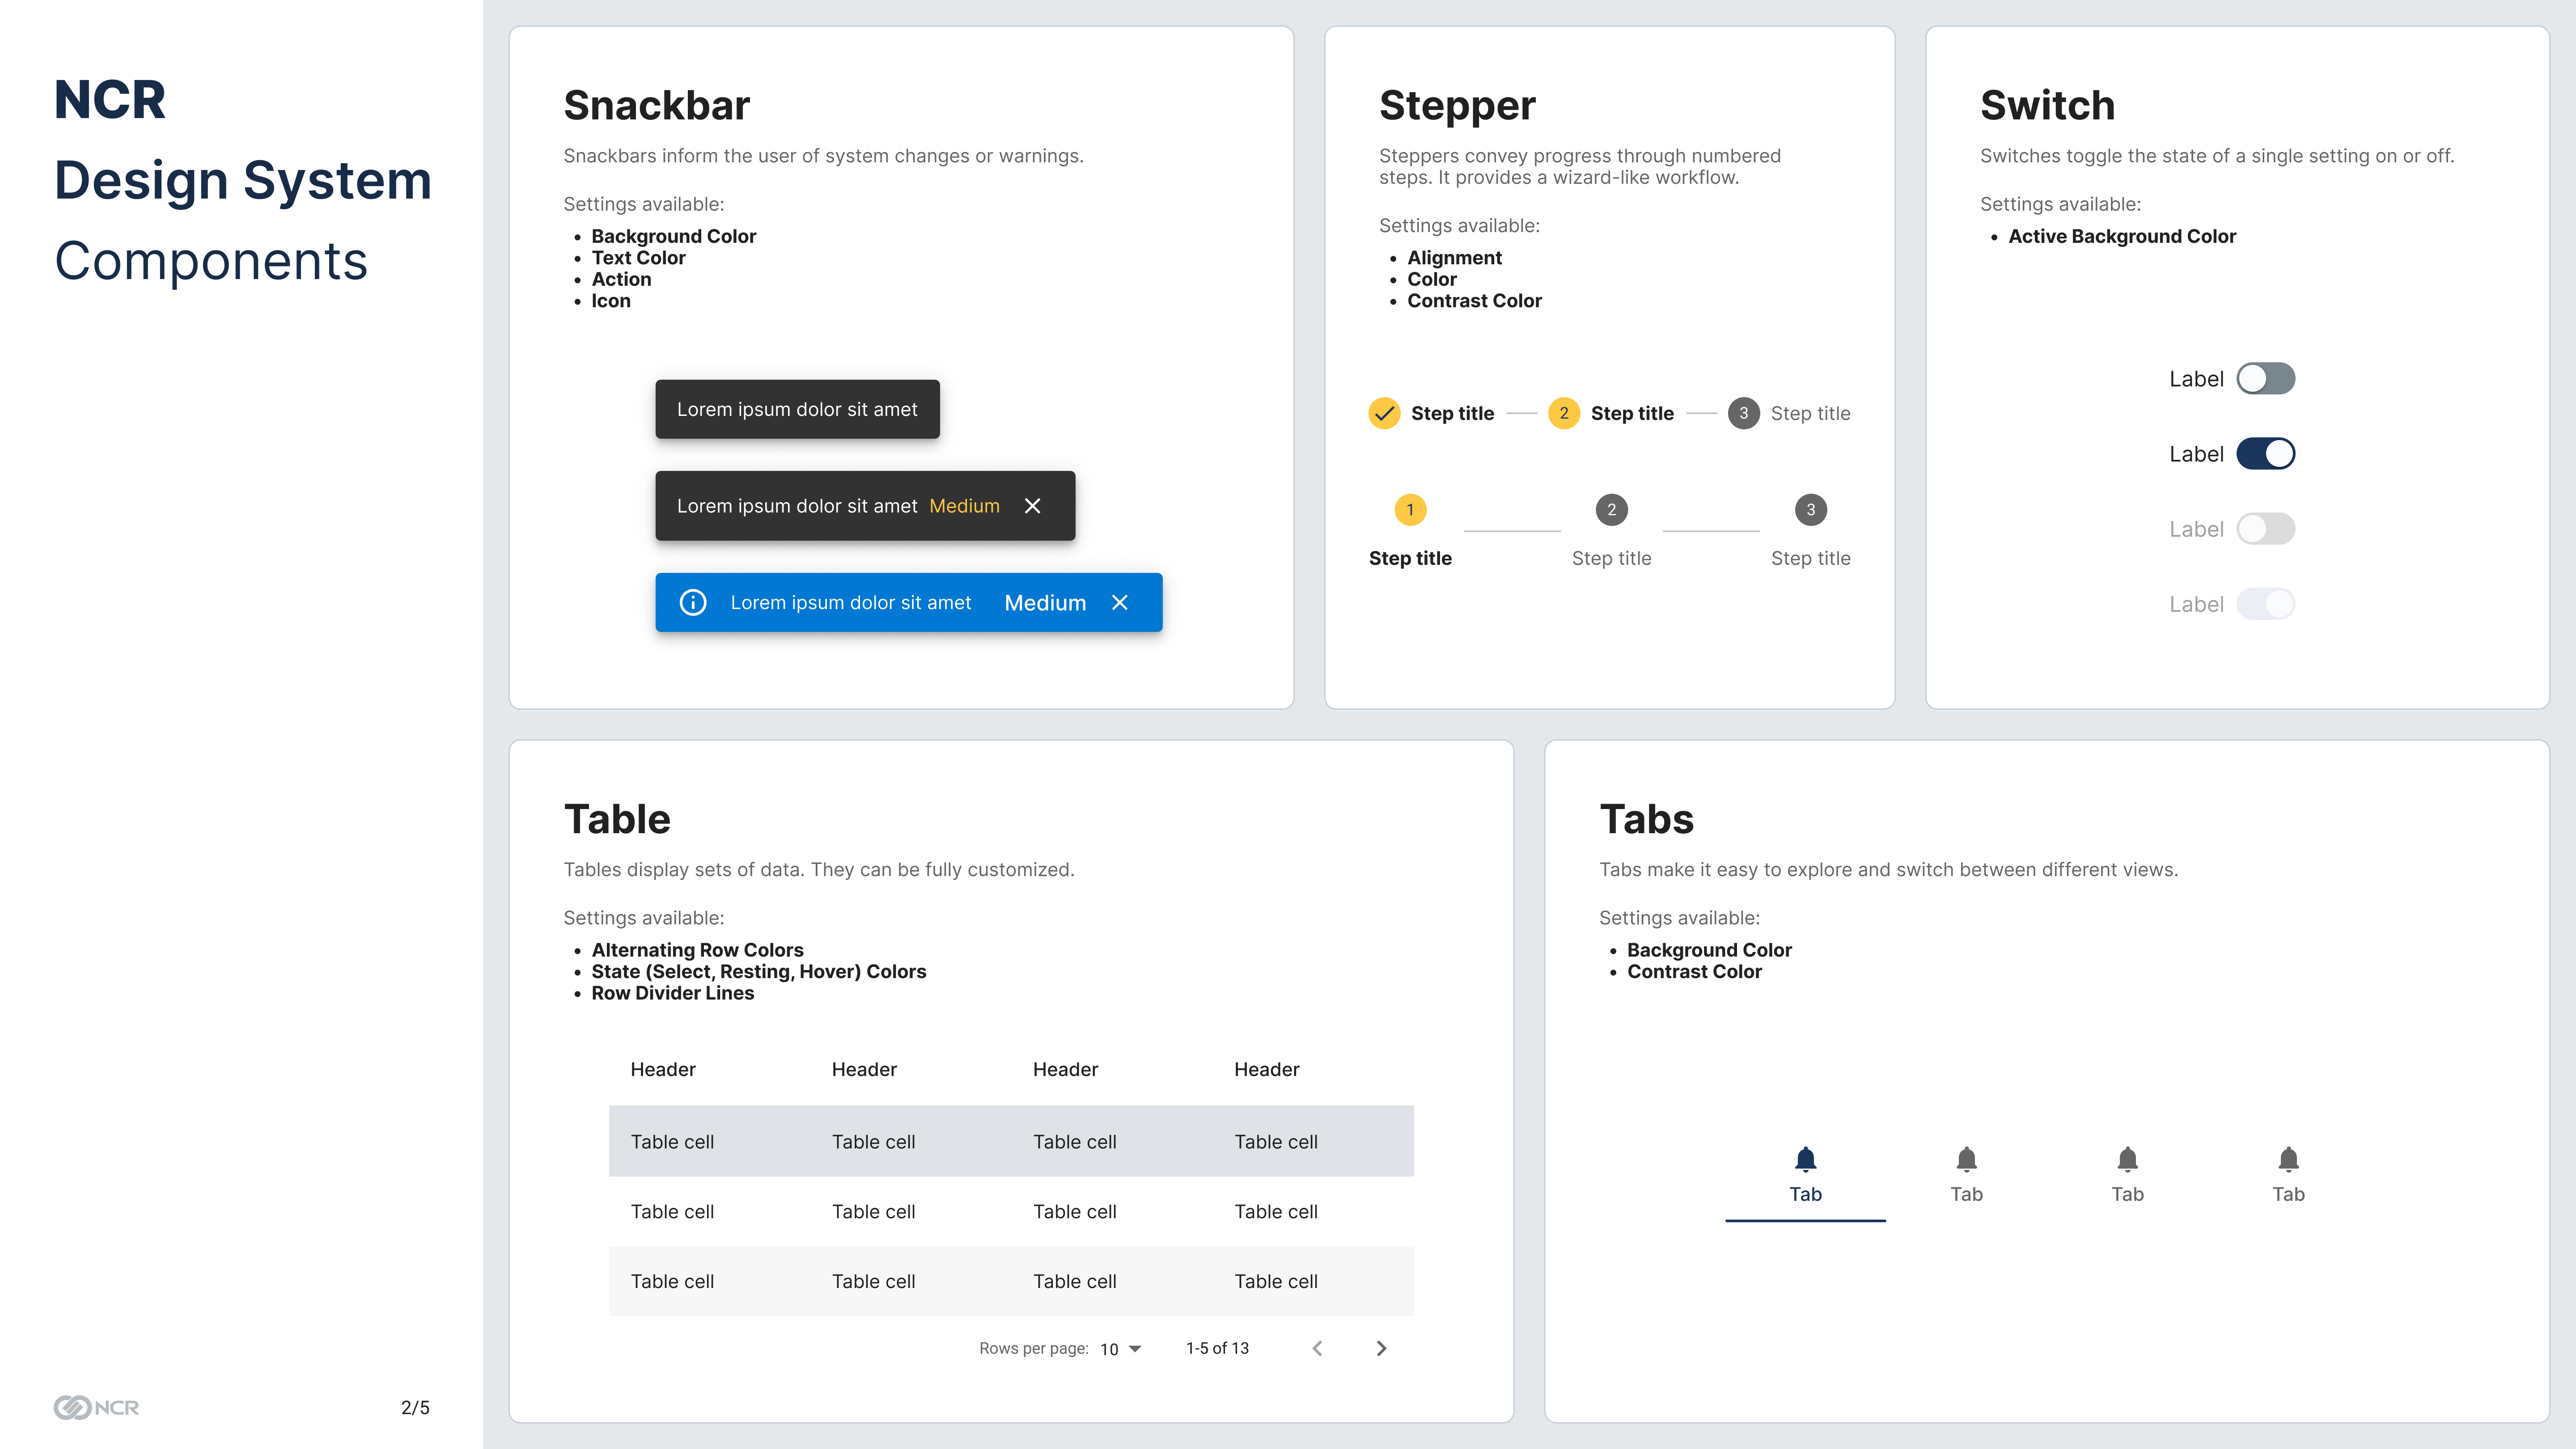2576x1449 pixels.
Task: Click the NCR logo in bottom left
Action: point(96,1407)
